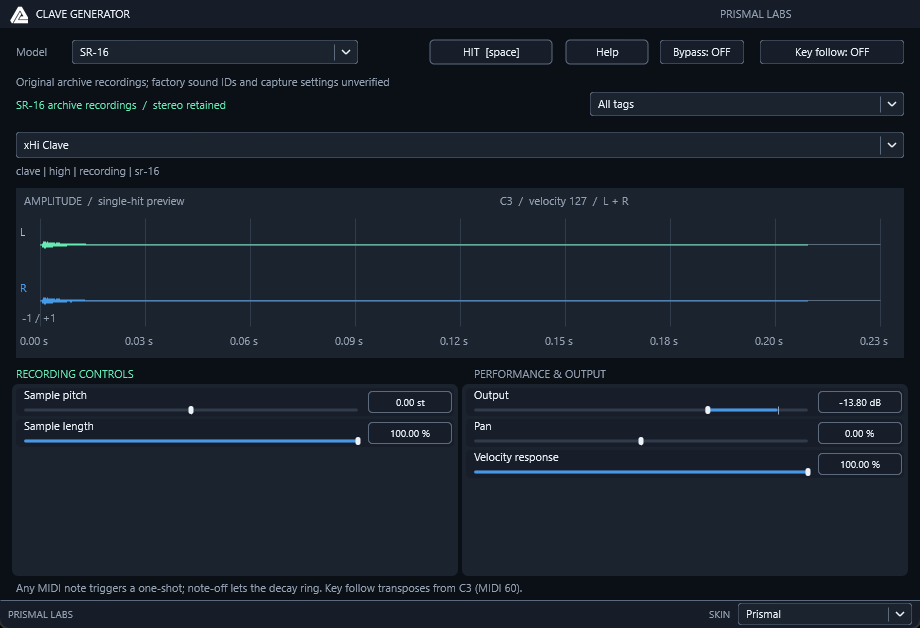The height and width of the screenshot is (628, 920).
Task: Click the Output slider handle
Action: (708, 410)
